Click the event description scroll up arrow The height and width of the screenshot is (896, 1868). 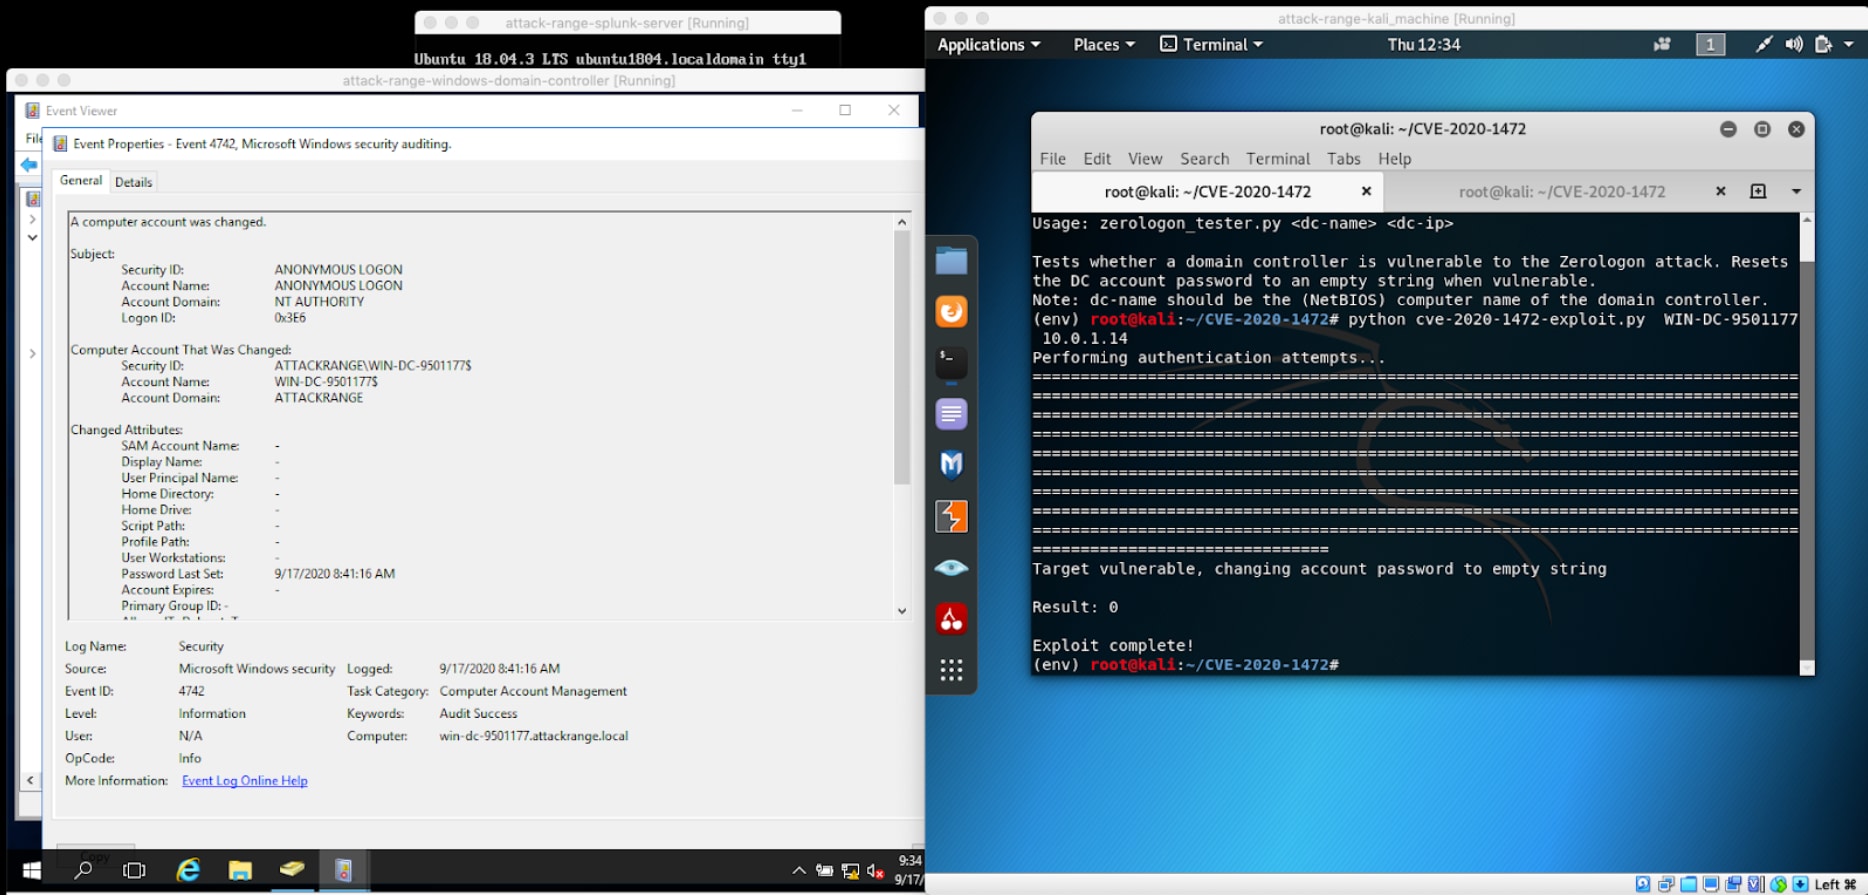902,222
